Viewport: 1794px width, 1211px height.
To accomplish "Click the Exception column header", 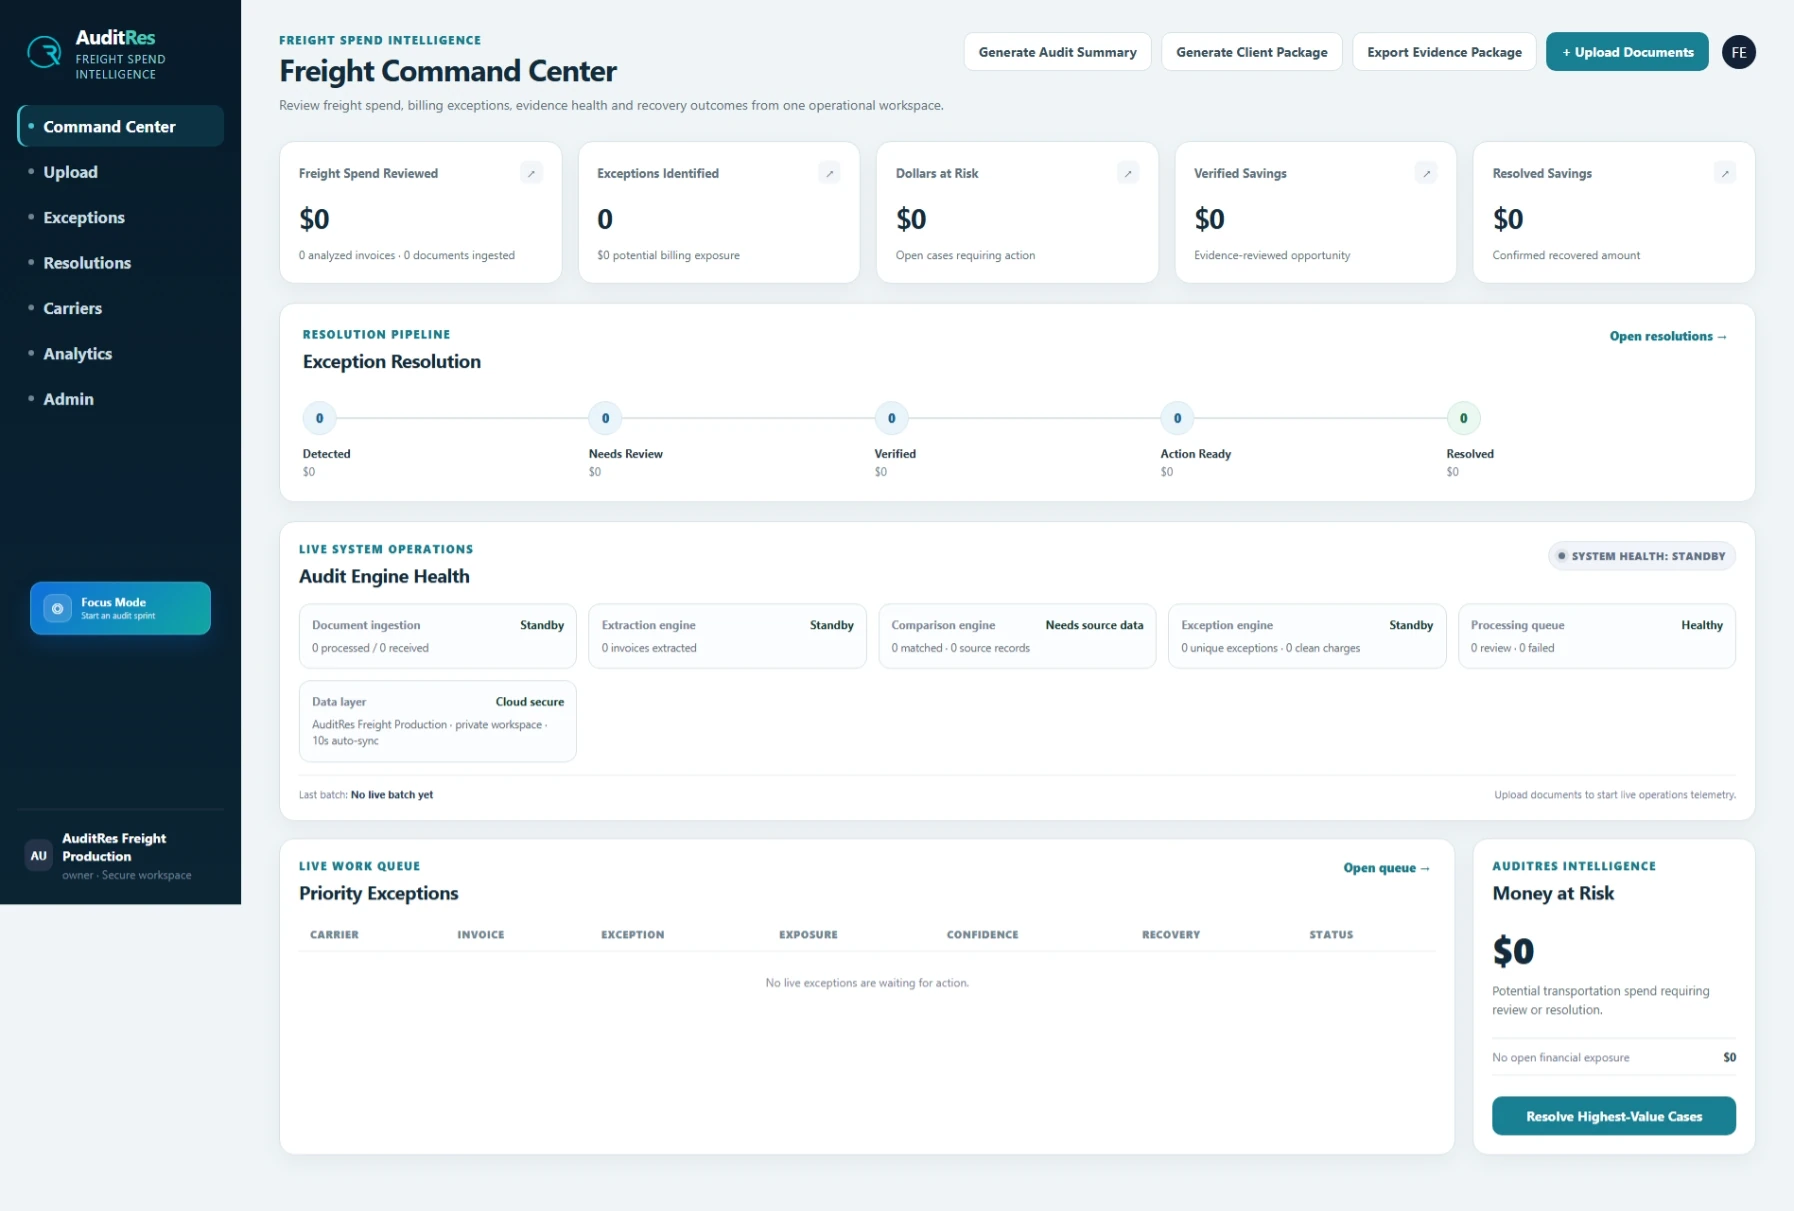I will pyautogui.click(x=633, y=935).
